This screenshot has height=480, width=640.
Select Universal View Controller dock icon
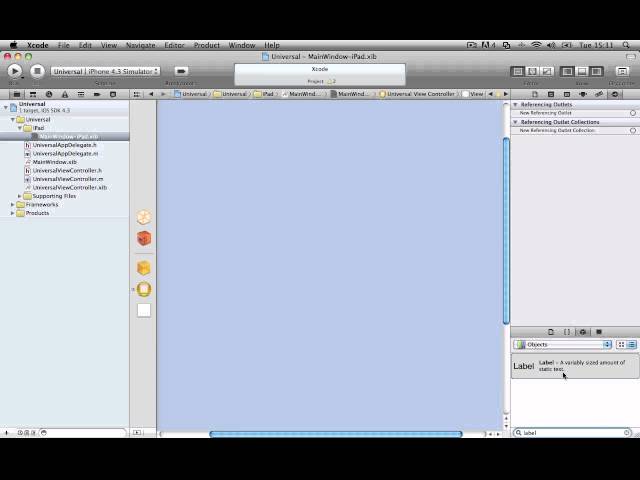(x=144, y=289)
